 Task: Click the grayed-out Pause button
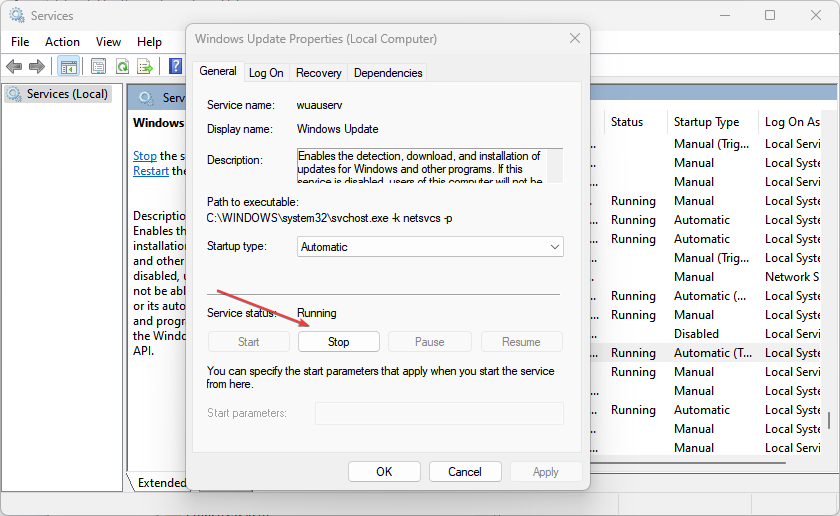(x=430, y=342)
